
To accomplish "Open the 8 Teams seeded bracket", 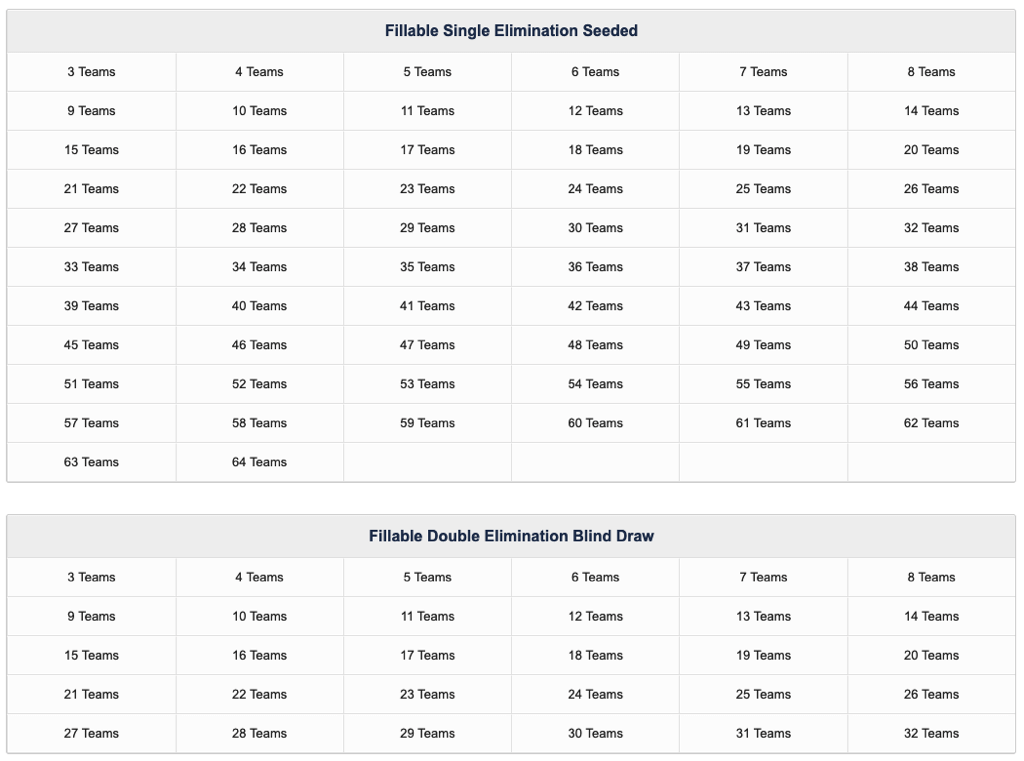I will click(931, 71).
